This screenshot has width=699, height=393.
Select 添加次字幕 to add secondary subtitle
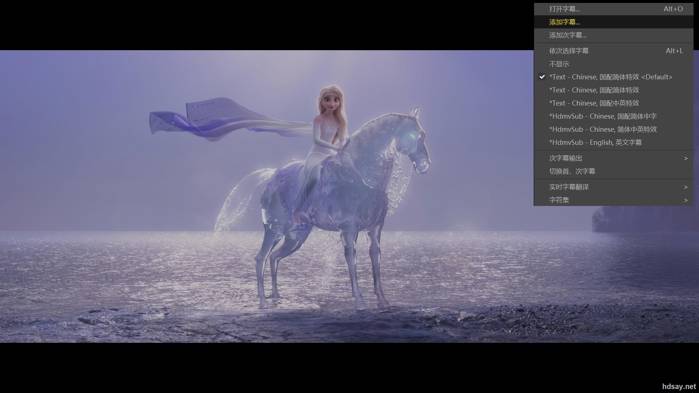pyautogui.click(x=613, y=35)
